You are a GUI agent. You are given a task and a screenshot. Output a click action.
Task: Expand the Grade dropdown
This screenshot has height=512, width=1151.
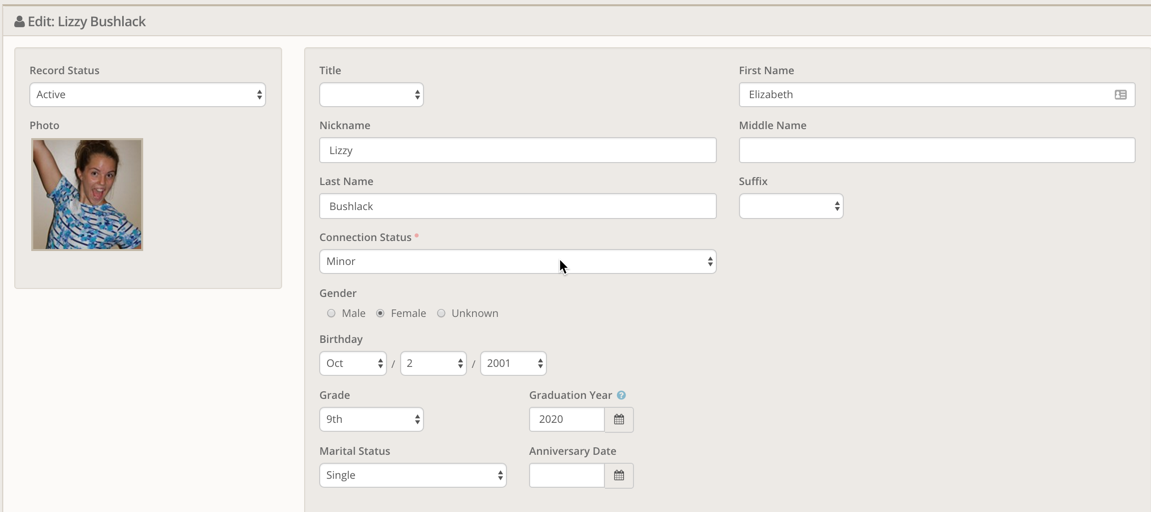pos(371,420)
